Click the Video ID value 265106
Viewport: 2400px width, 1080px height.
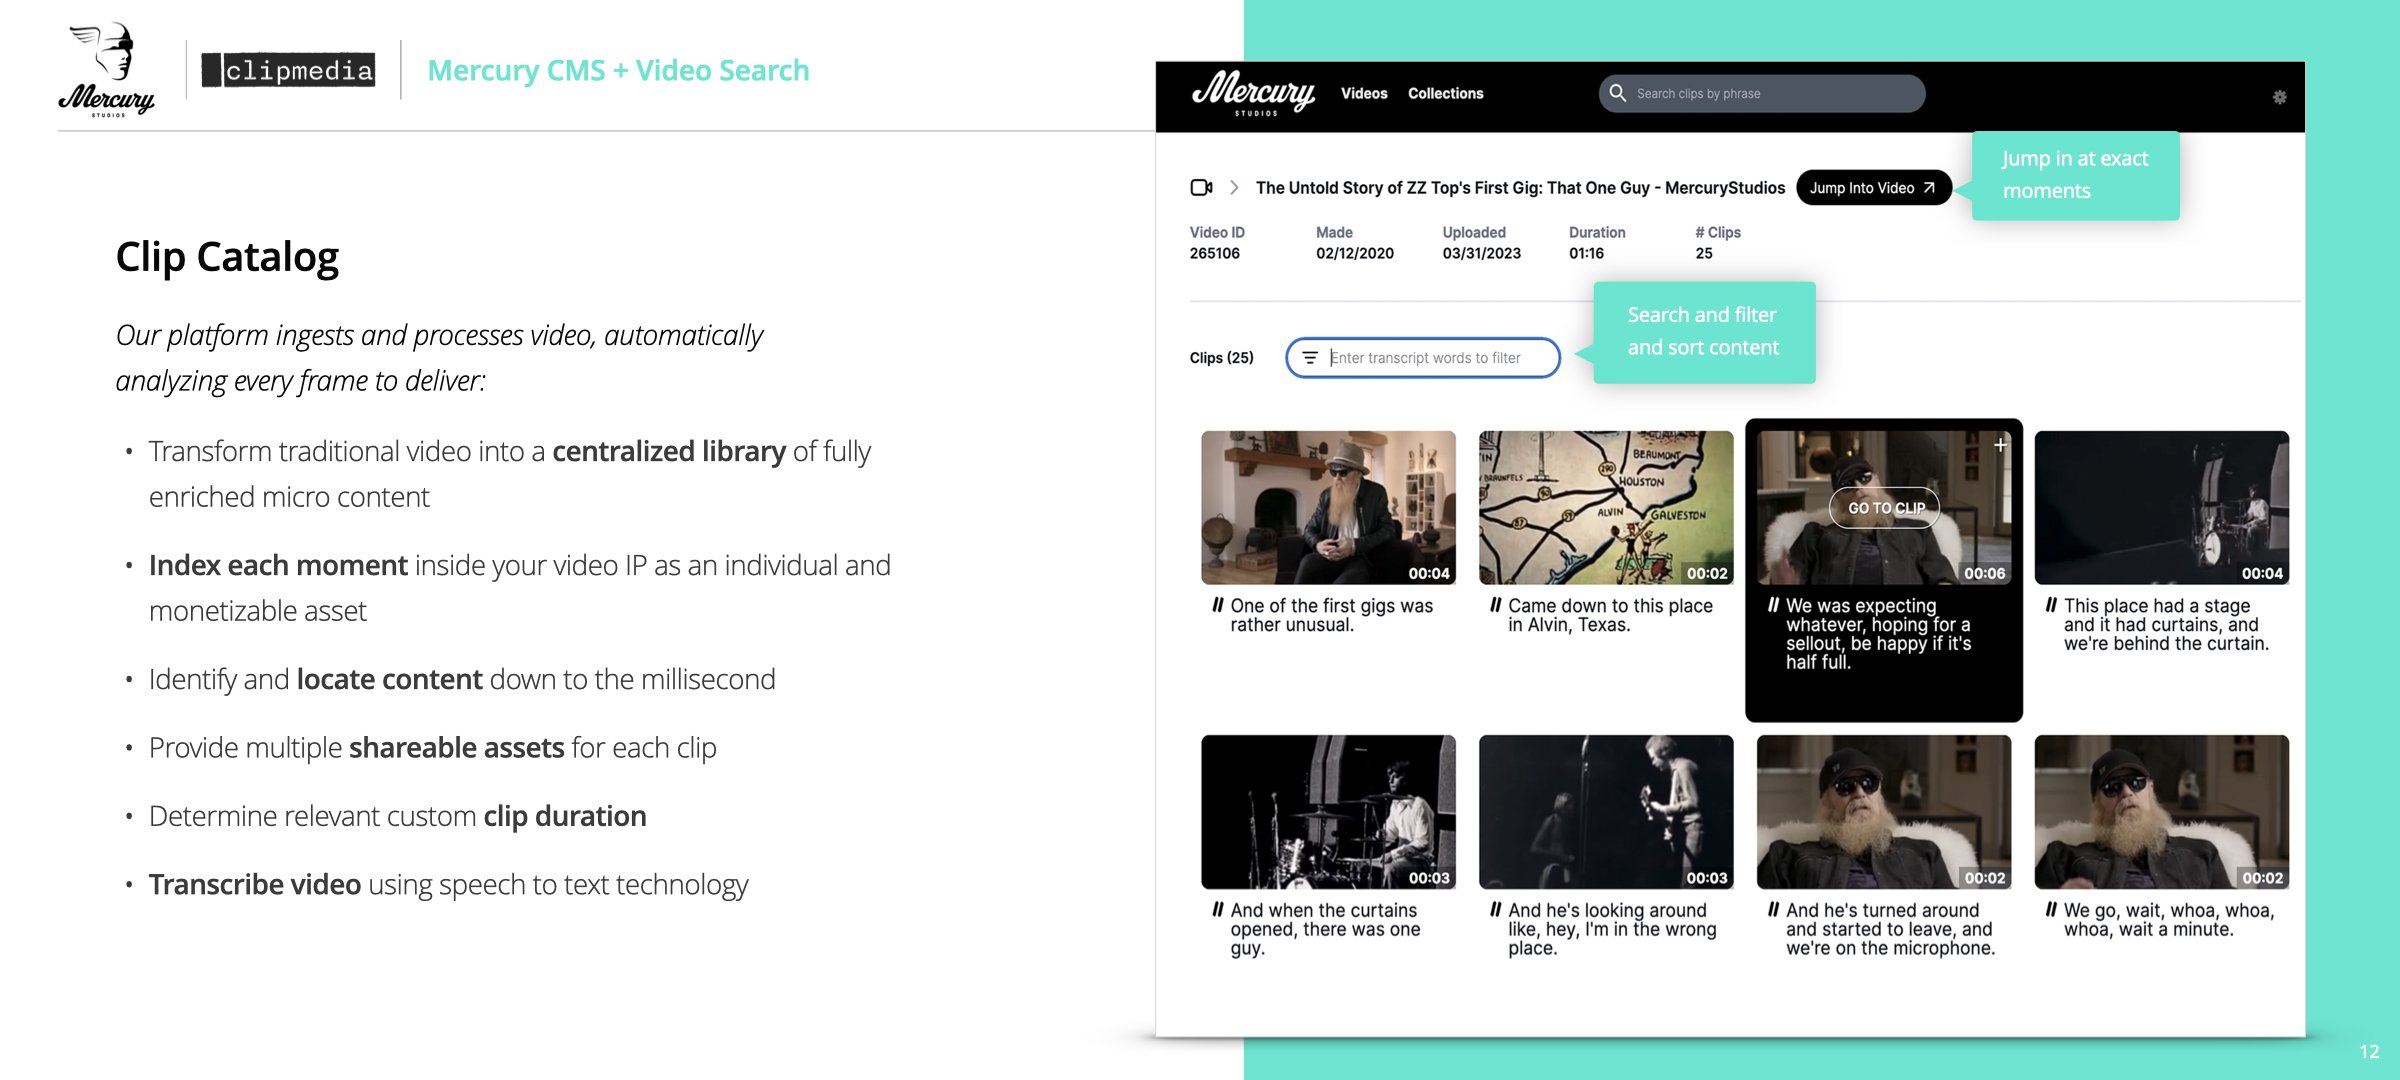click(x=1214, y=254)
